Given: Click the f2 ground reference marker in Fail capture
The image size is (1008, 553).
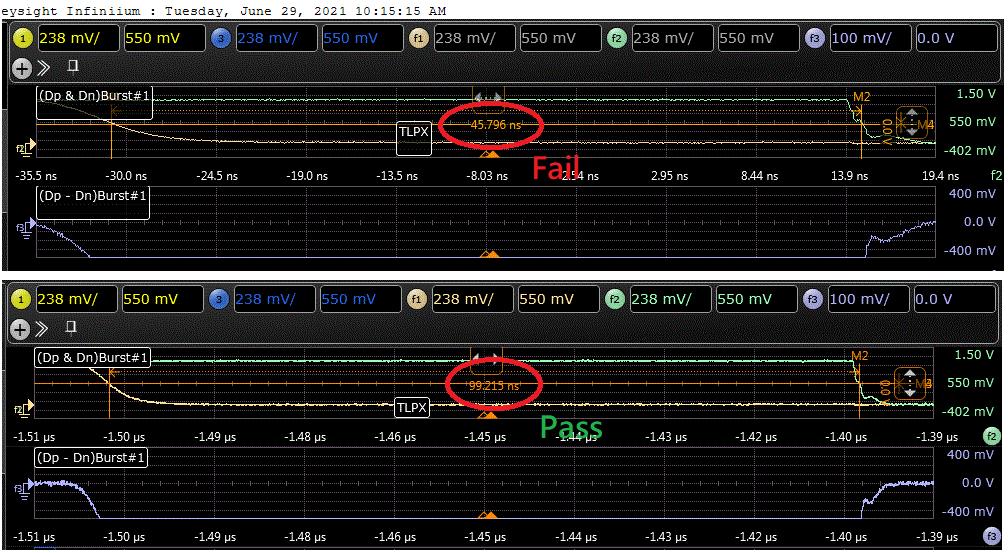Looking at the screenshot, I should pyautogui.click(x=28, y=148).
